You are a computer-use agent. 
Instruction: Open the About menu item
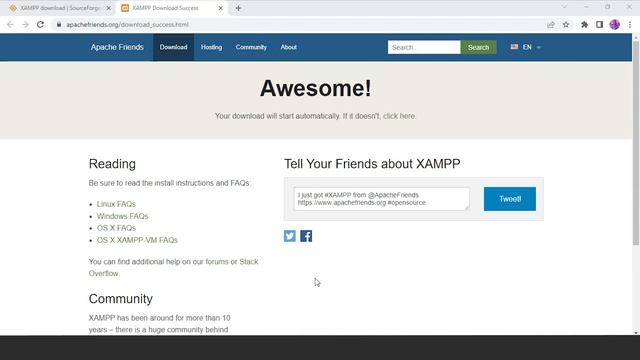coord(289,47)
